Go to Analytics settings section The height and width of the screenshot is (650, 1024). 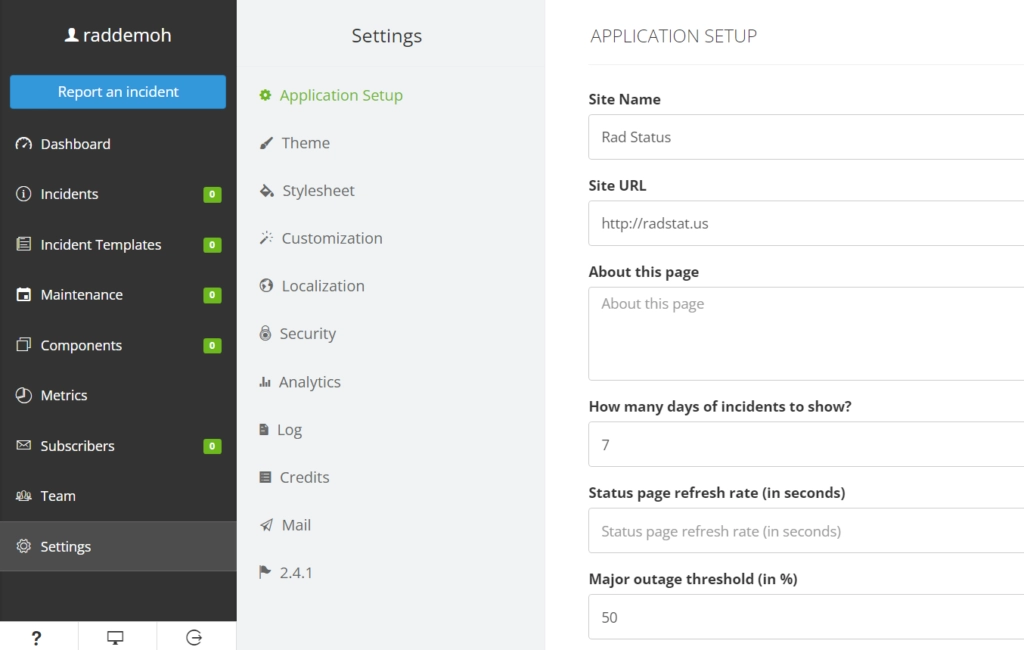click(309, 382)
